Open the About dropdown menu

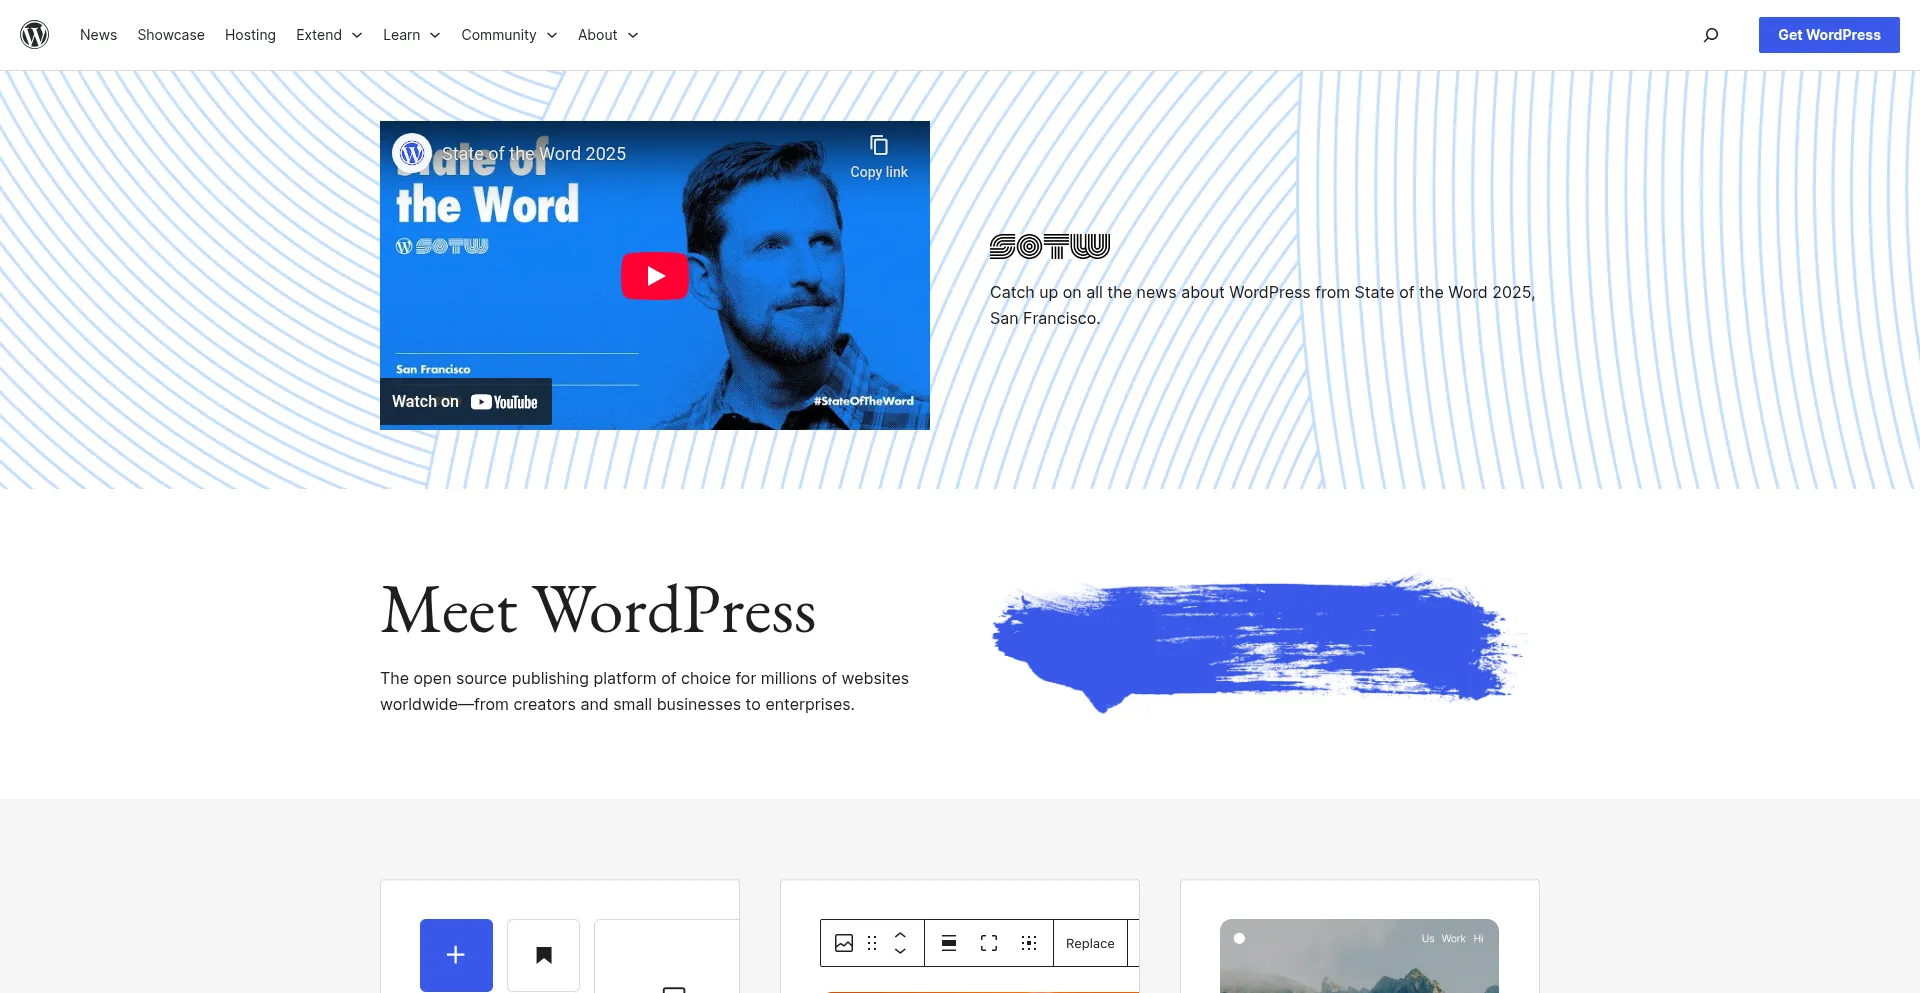[x=608, y=35]
